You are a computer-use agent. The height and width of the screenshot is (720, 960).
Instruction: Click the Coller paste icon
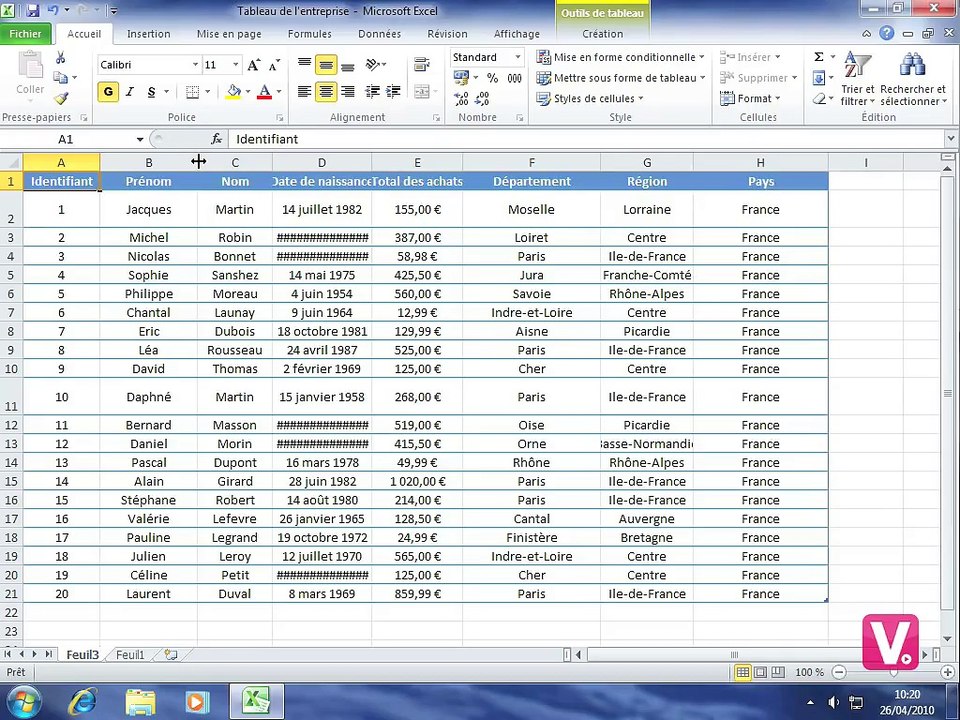click(x=29, y=66)
